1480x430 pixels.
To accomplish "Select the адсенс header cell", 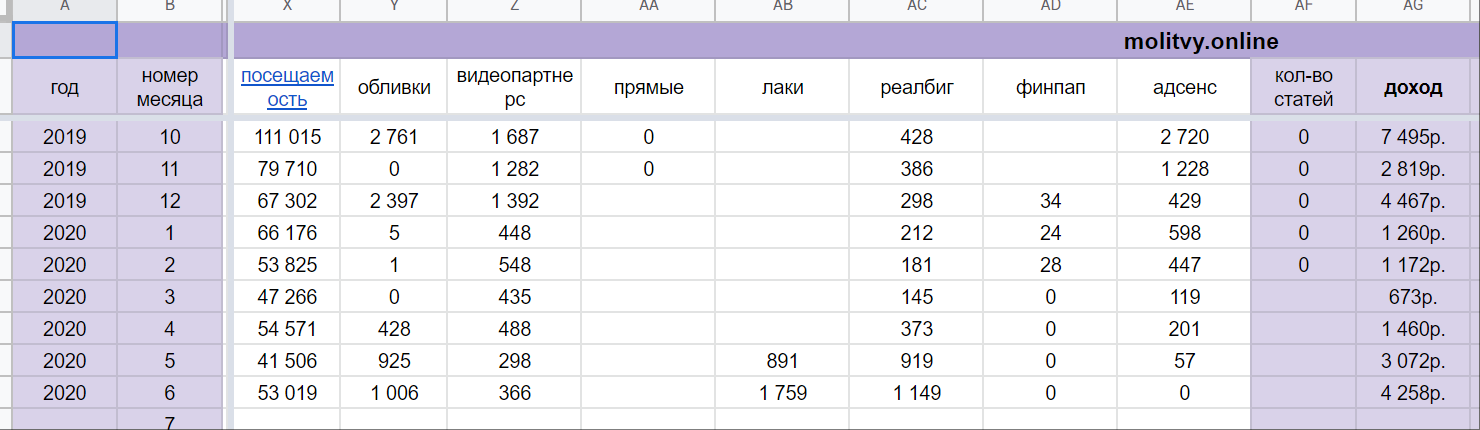I will pyautogui.click(x=1184, y=88).
